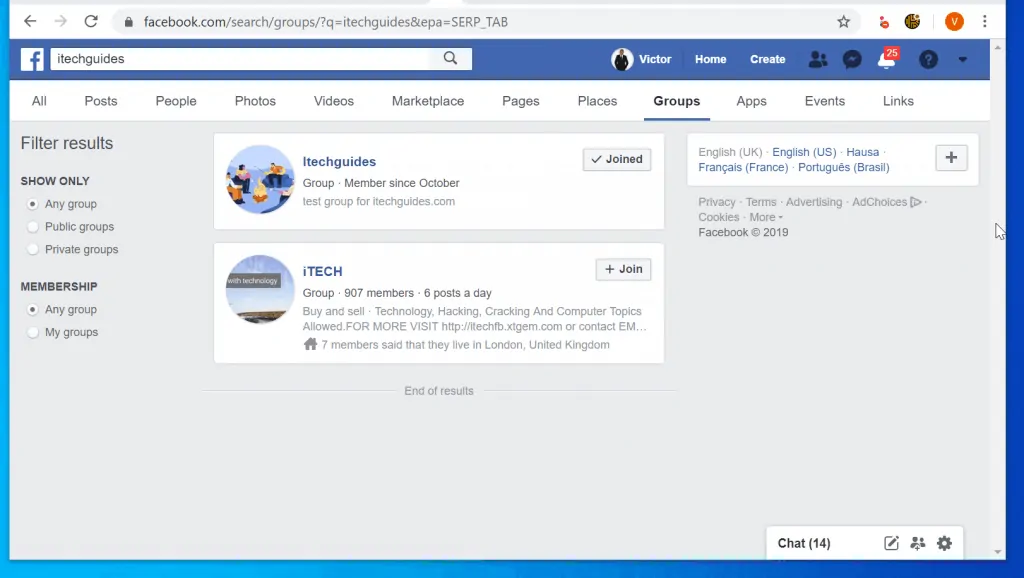The height and width of the screenshot is (578, 1024).
Task: Open the Messenger icon
Action: click(852, 59)
